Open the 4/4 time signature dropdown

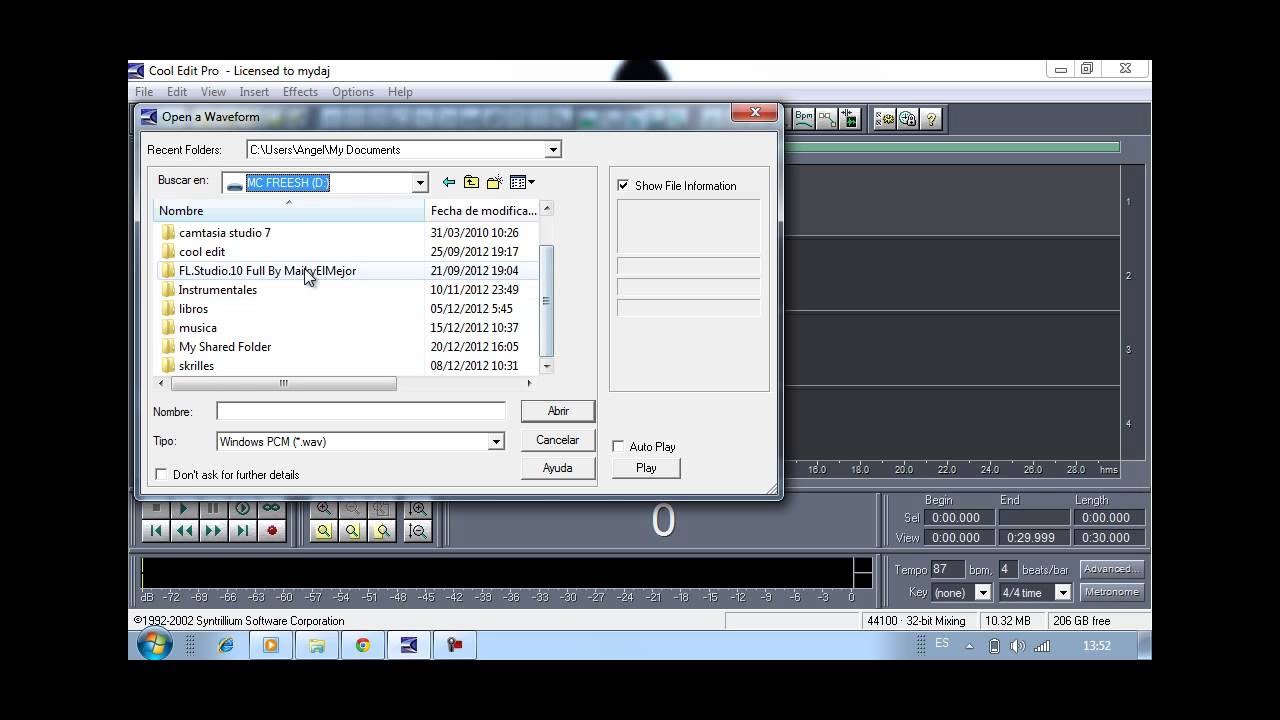pos(1063,592)
